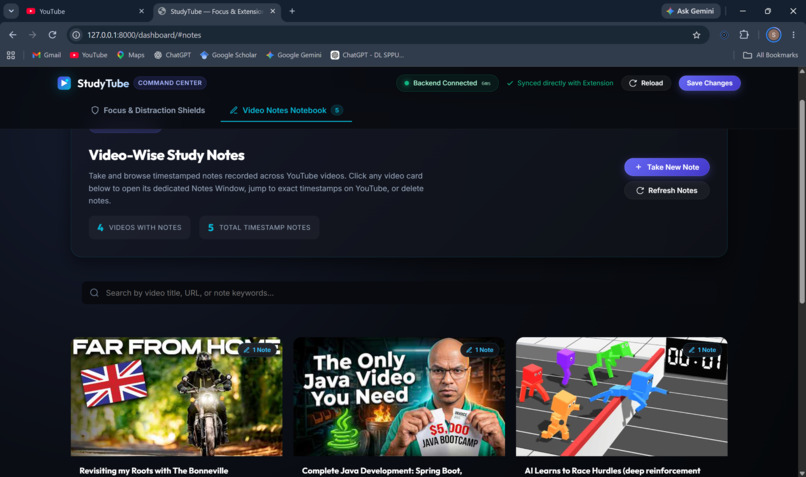806x477 pixels.
Task: Open the Far From Home Bonneville video card
Action: coord(176,396)
